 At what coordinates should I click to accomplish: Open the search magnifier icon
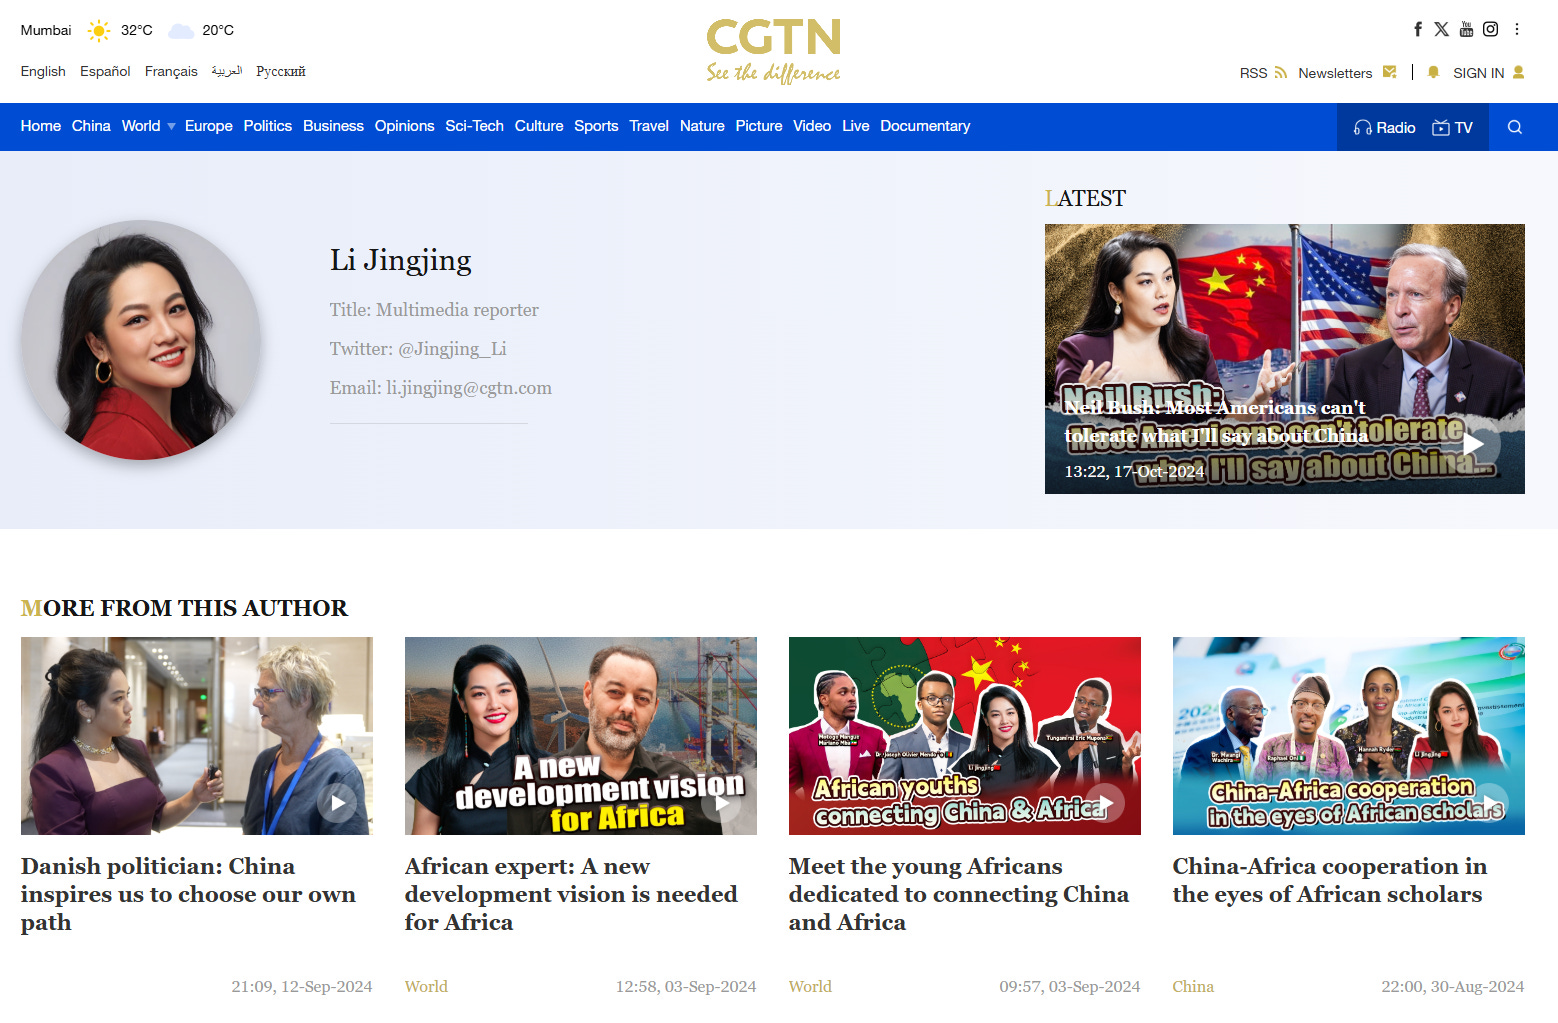(x=1515, y=127)
